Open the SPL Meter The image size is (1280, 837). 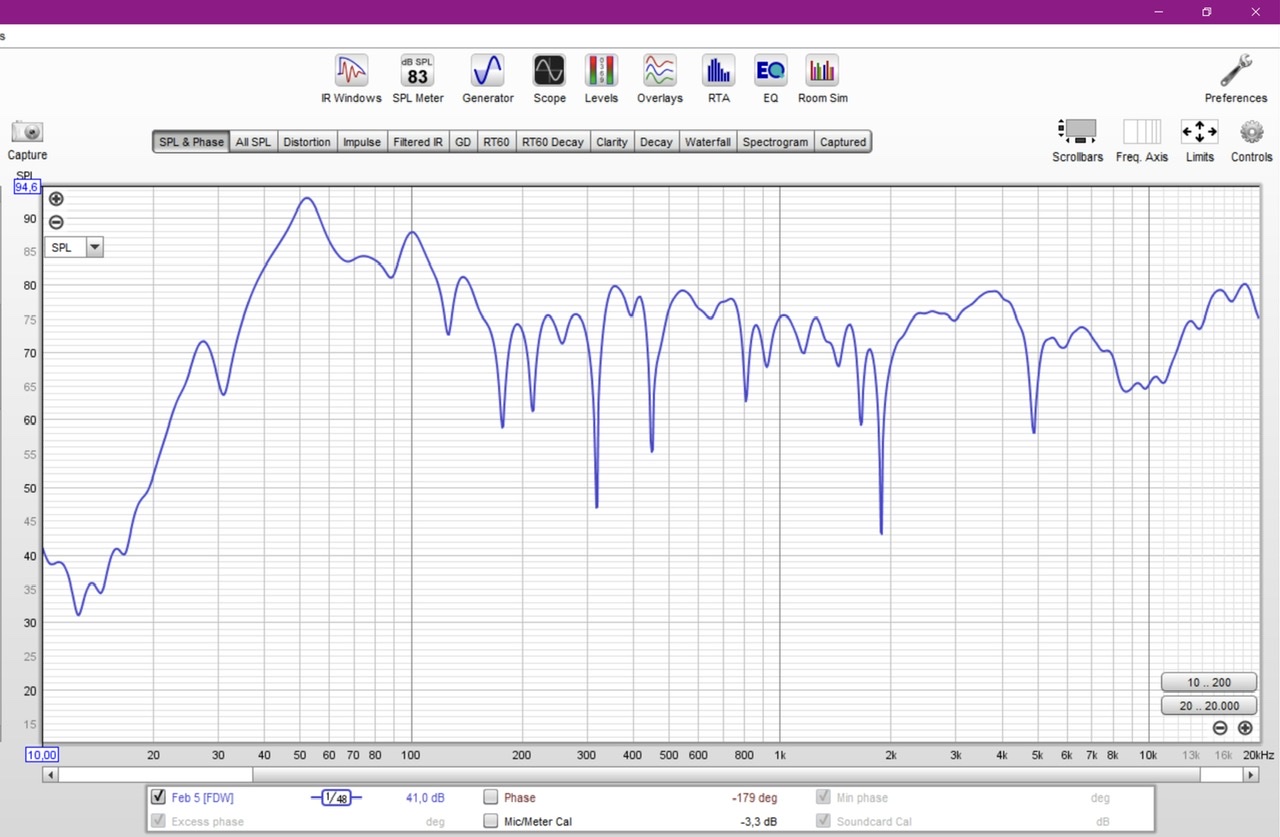417,71
